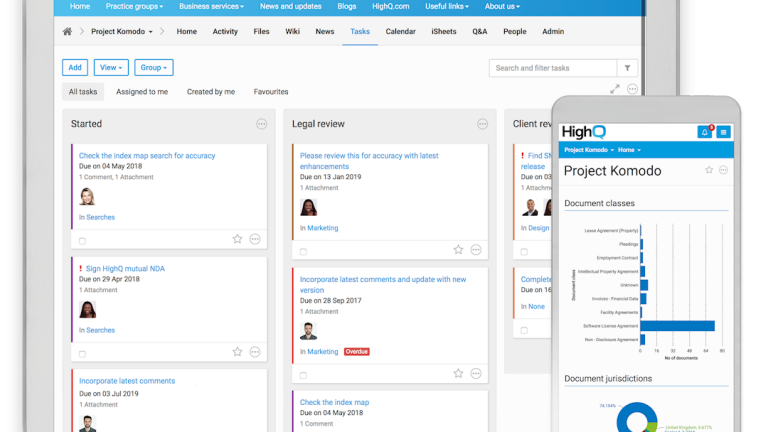Click the red Overdue badge
The width and height of the screenshot is (768, 432).
coord(357,352)
